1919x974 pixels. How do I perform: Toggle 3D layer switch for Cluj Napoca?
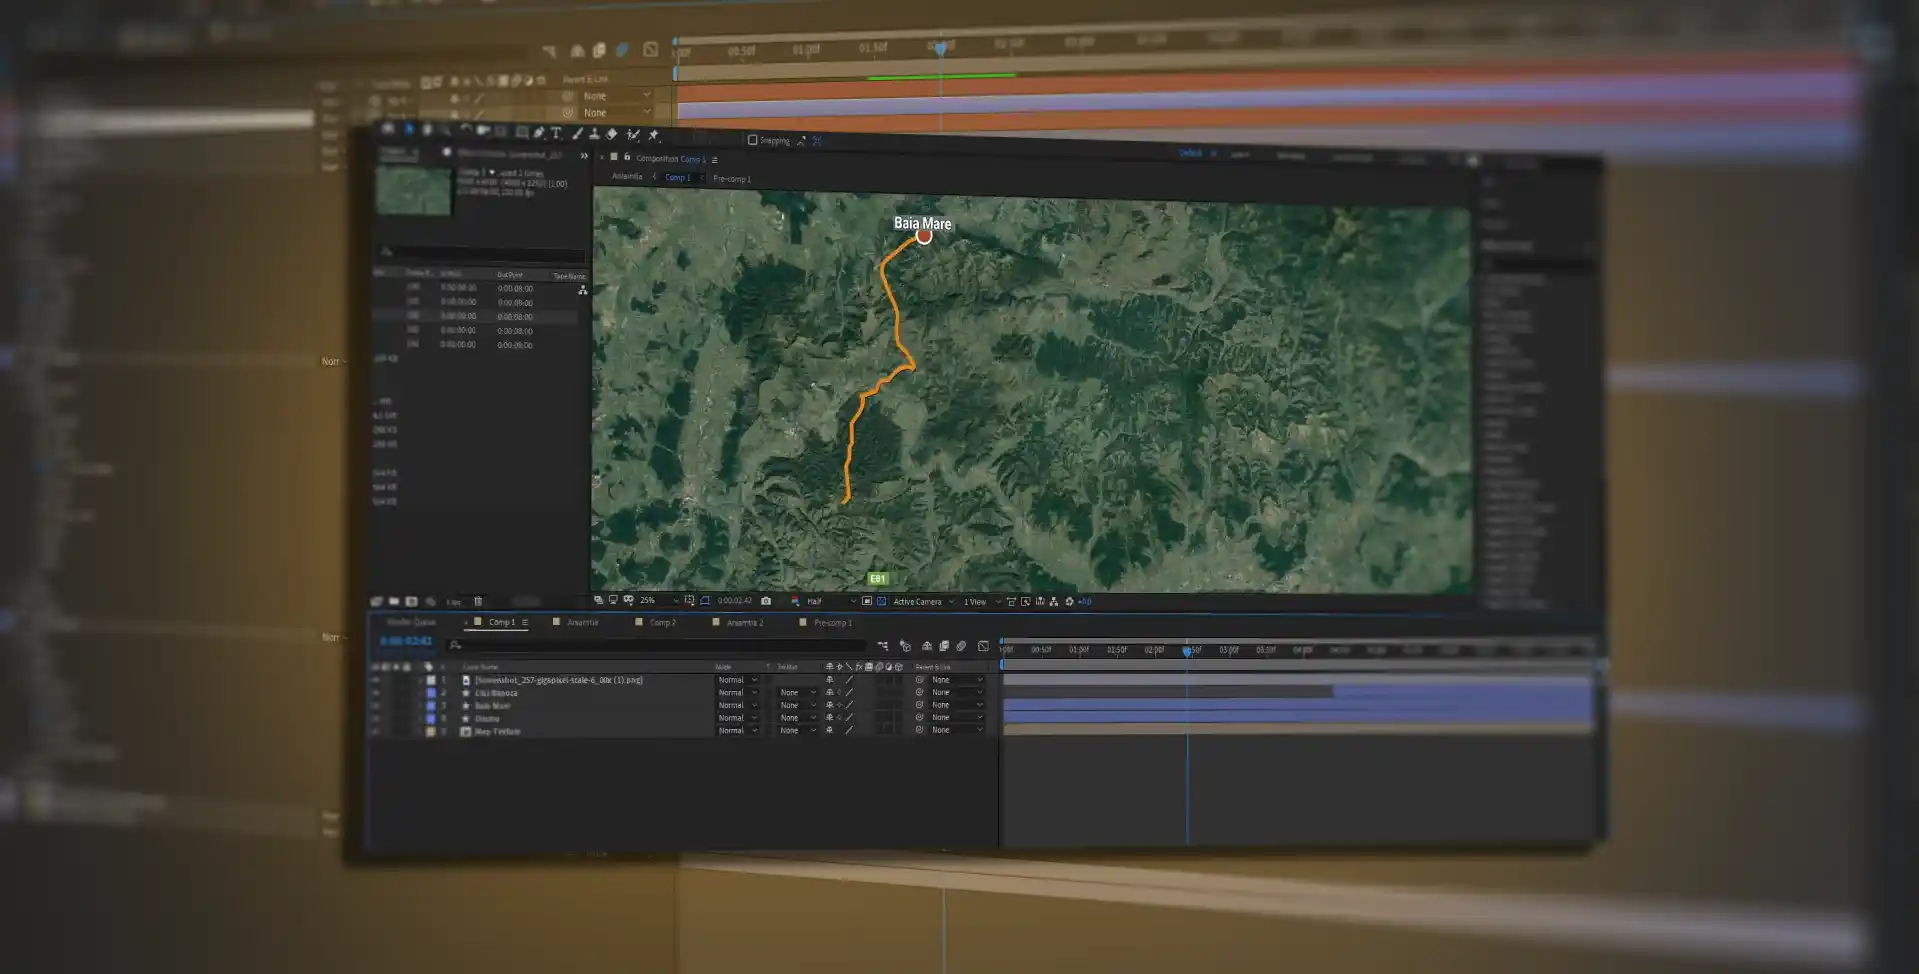tap(899, 692)
